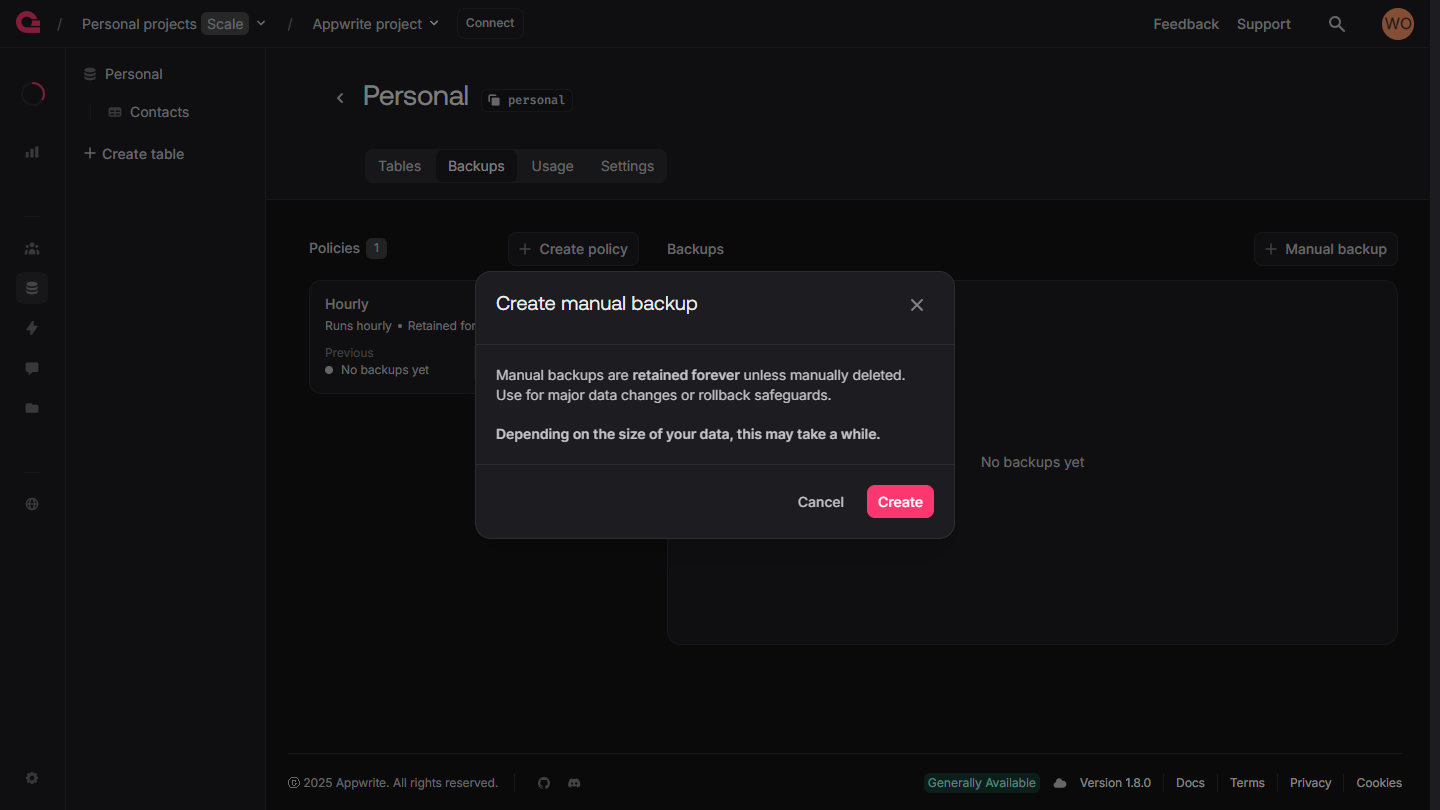Click the Create button in dialog
Image resolution: width=1440 pixels, height=810 pixels.
coord(900,502)
